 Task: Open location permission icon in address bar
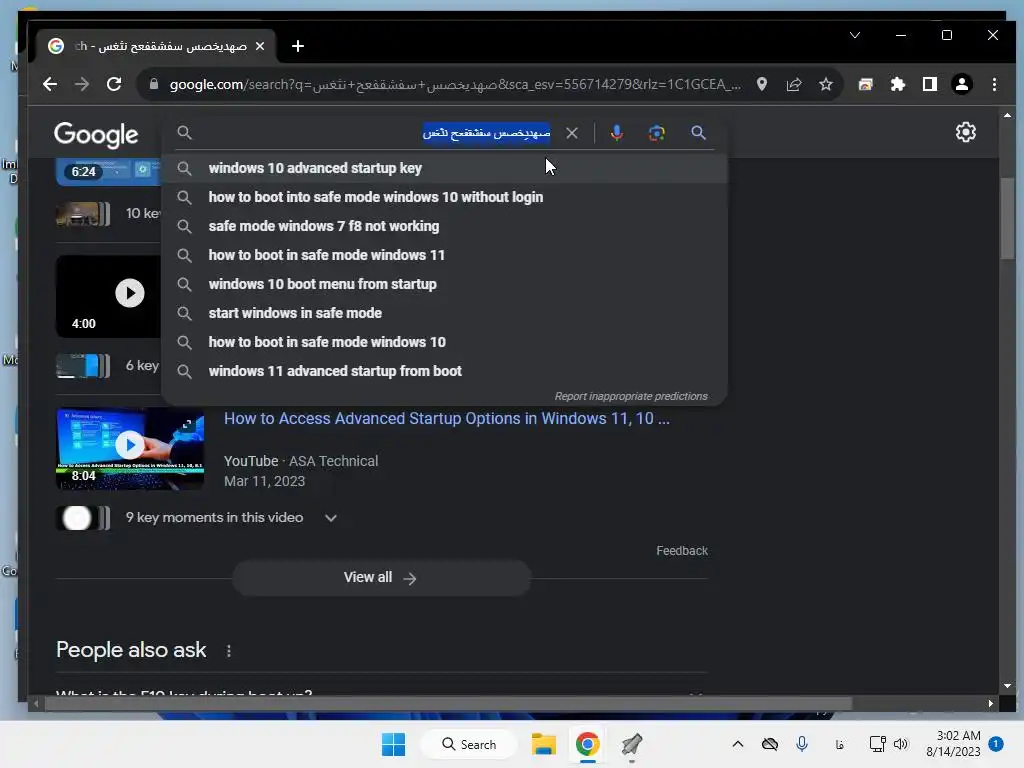[761, 84]
